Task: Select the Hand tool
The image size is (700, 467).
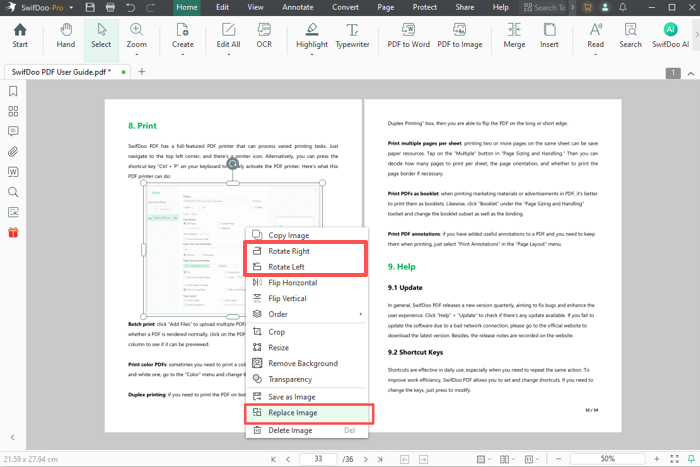Action: (x=66, y=36)
